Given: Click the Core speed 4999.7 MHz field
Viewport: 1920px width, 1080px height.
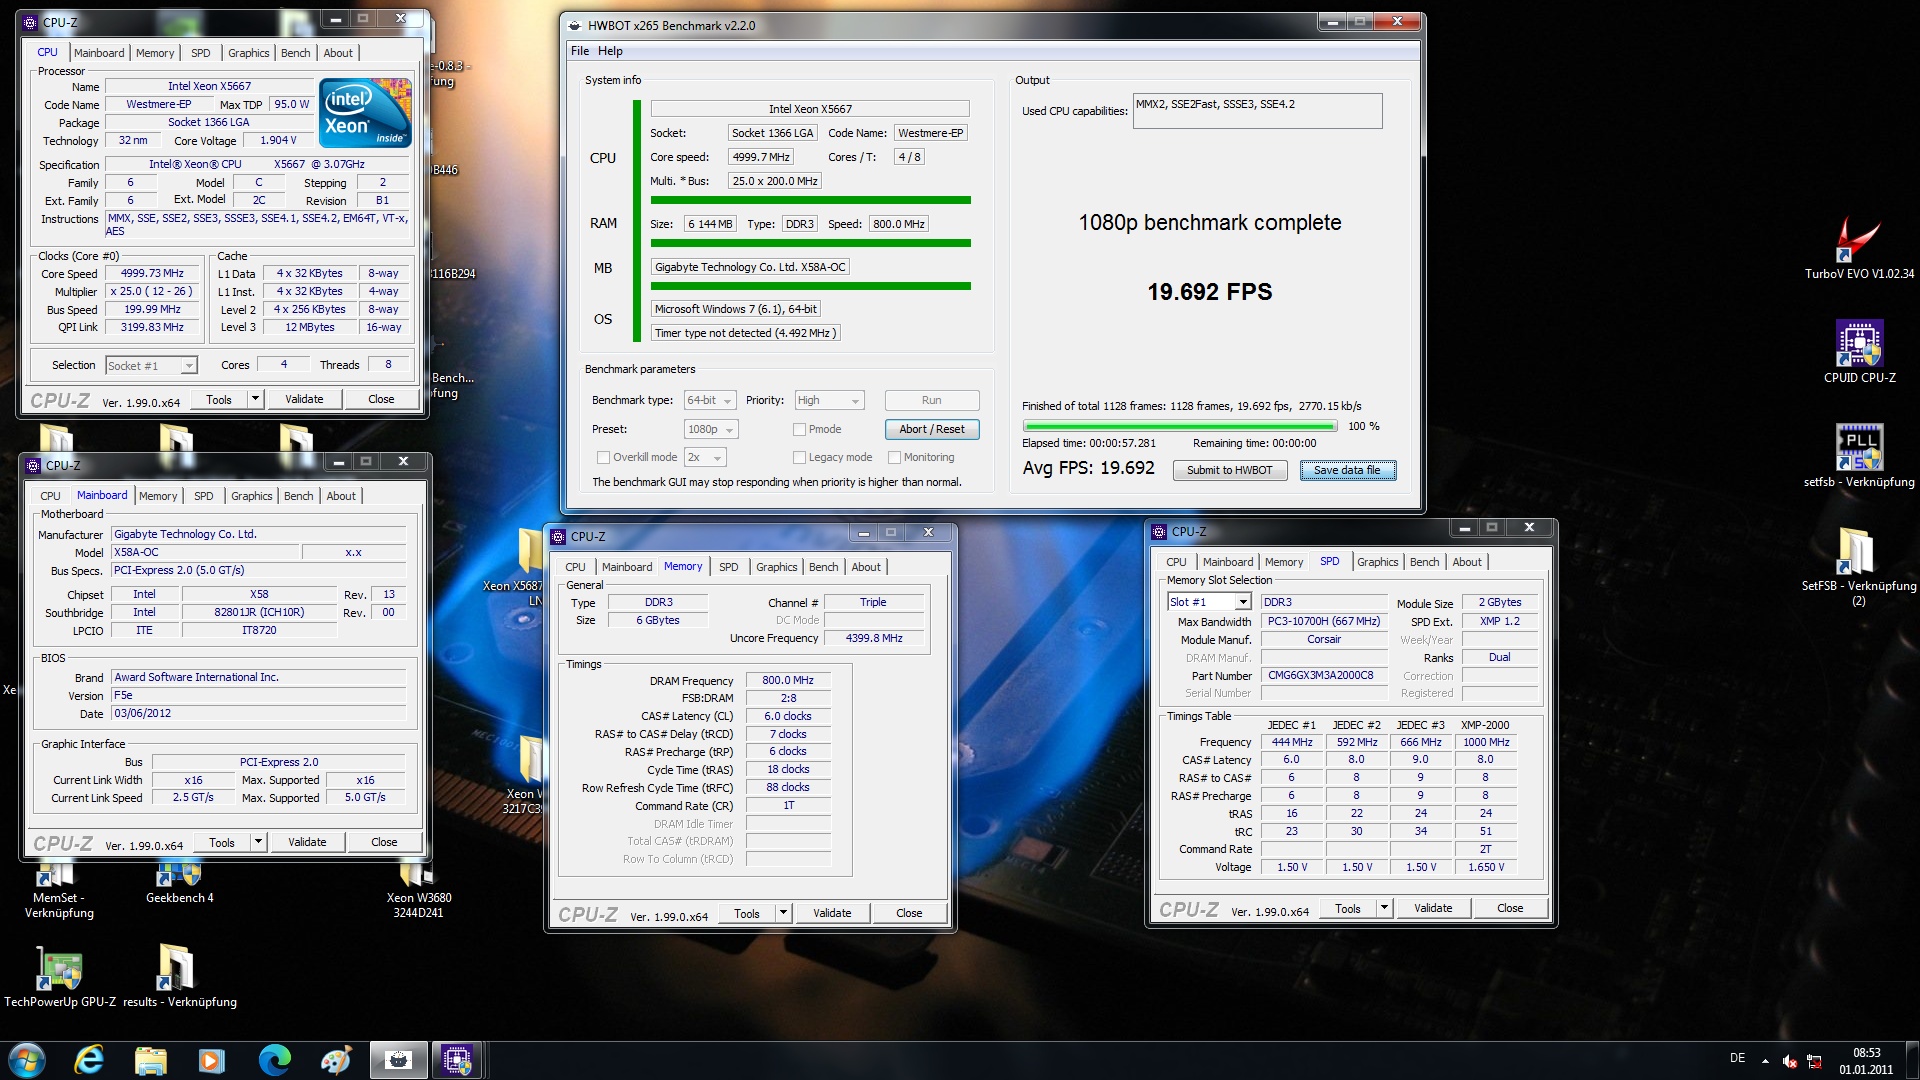Looking at the screenshot, I should (x=761, y=157).
